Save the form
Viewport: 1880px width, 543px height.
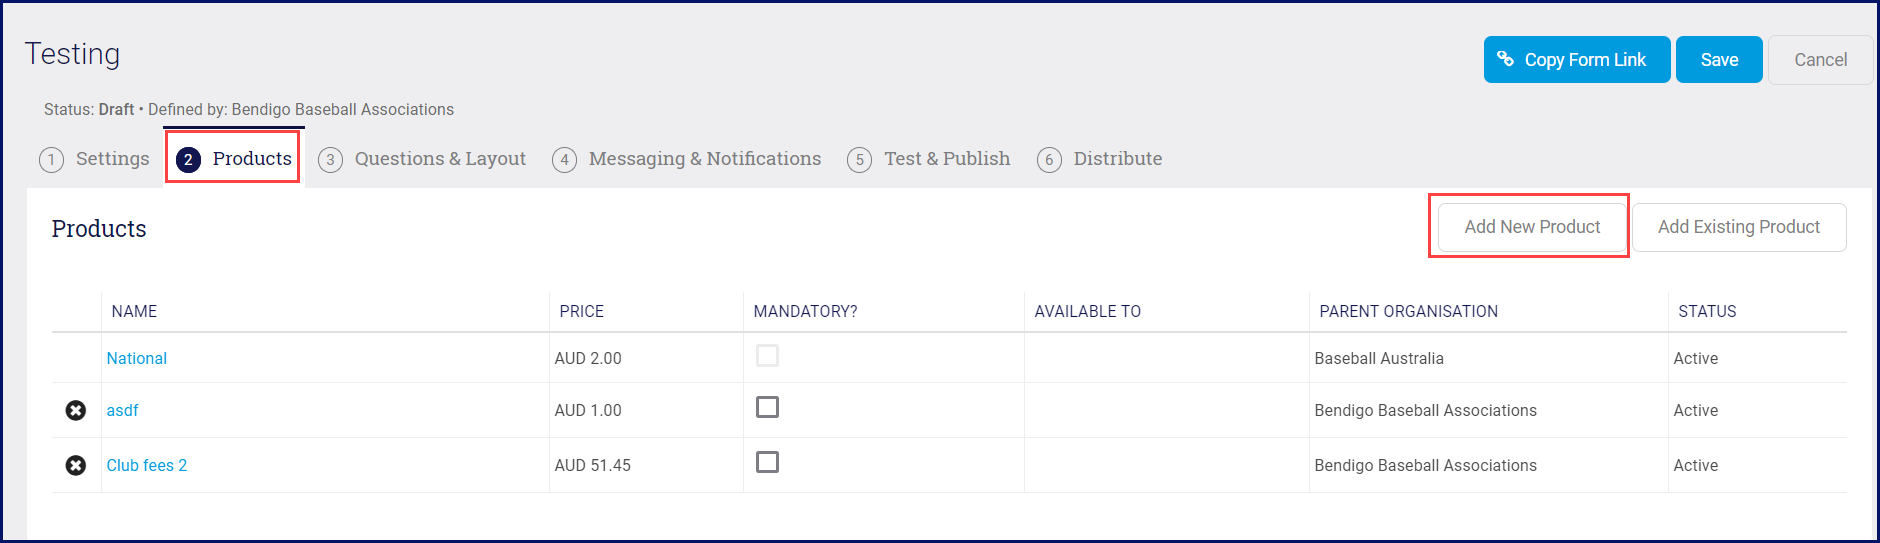(x=1719, y=60)
